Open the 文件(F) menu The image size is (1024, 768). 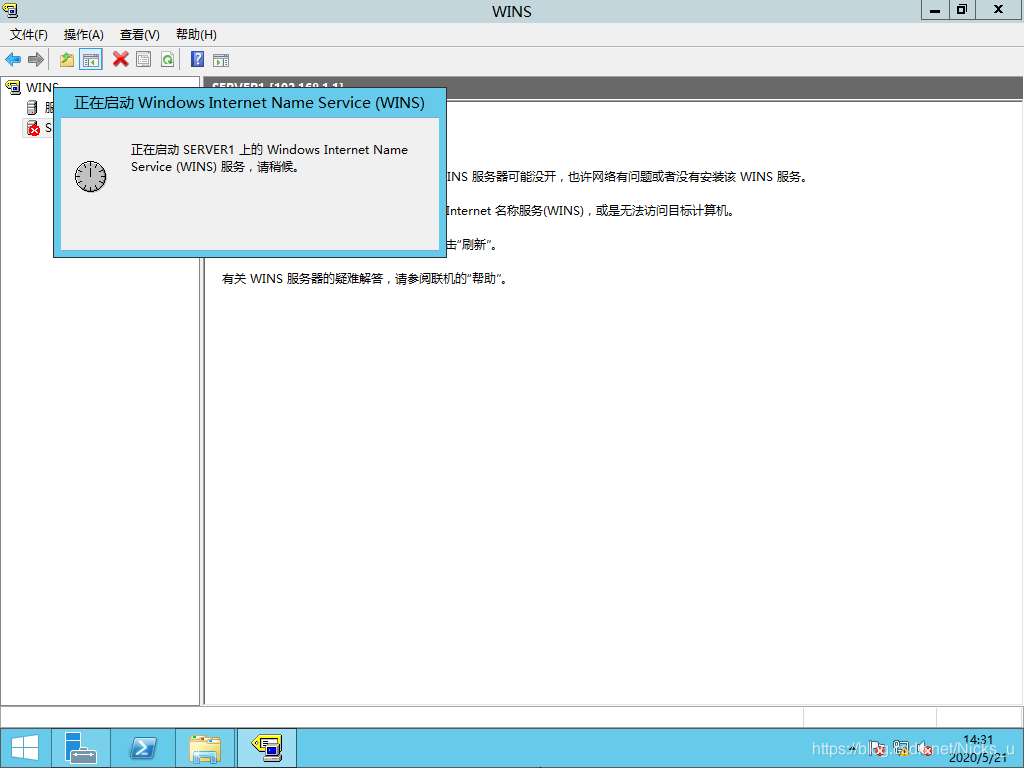(x=29, y=35)
